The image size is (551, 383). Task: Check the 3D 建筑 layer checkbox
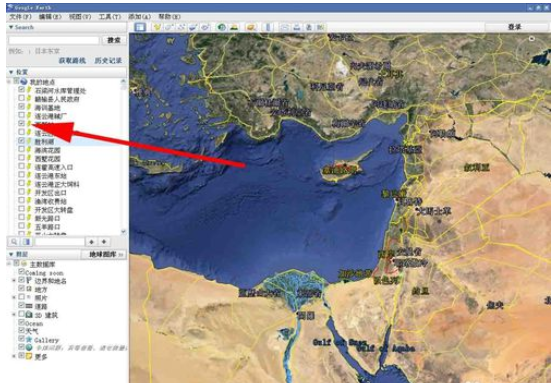point(22,313)
